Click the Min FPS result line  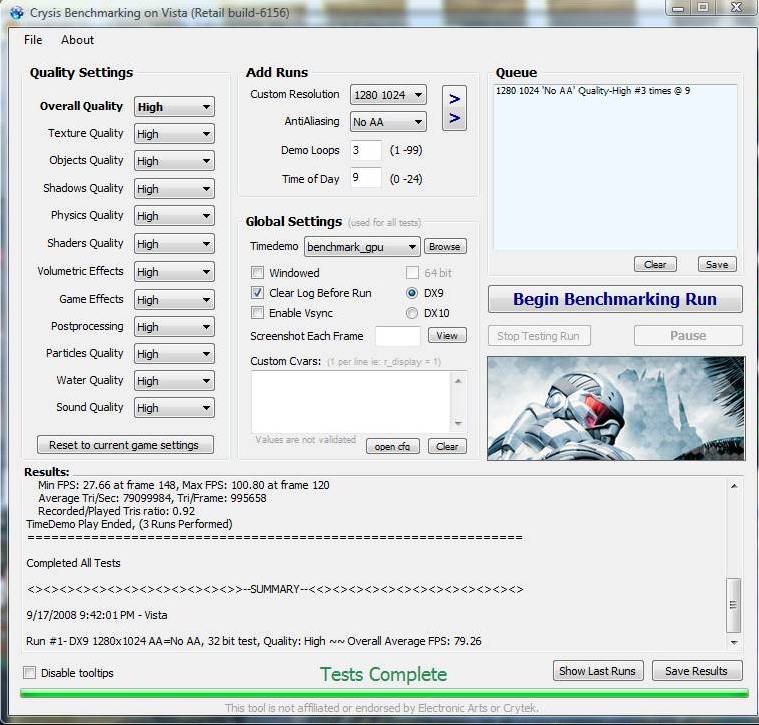click(x=183, y=485)
